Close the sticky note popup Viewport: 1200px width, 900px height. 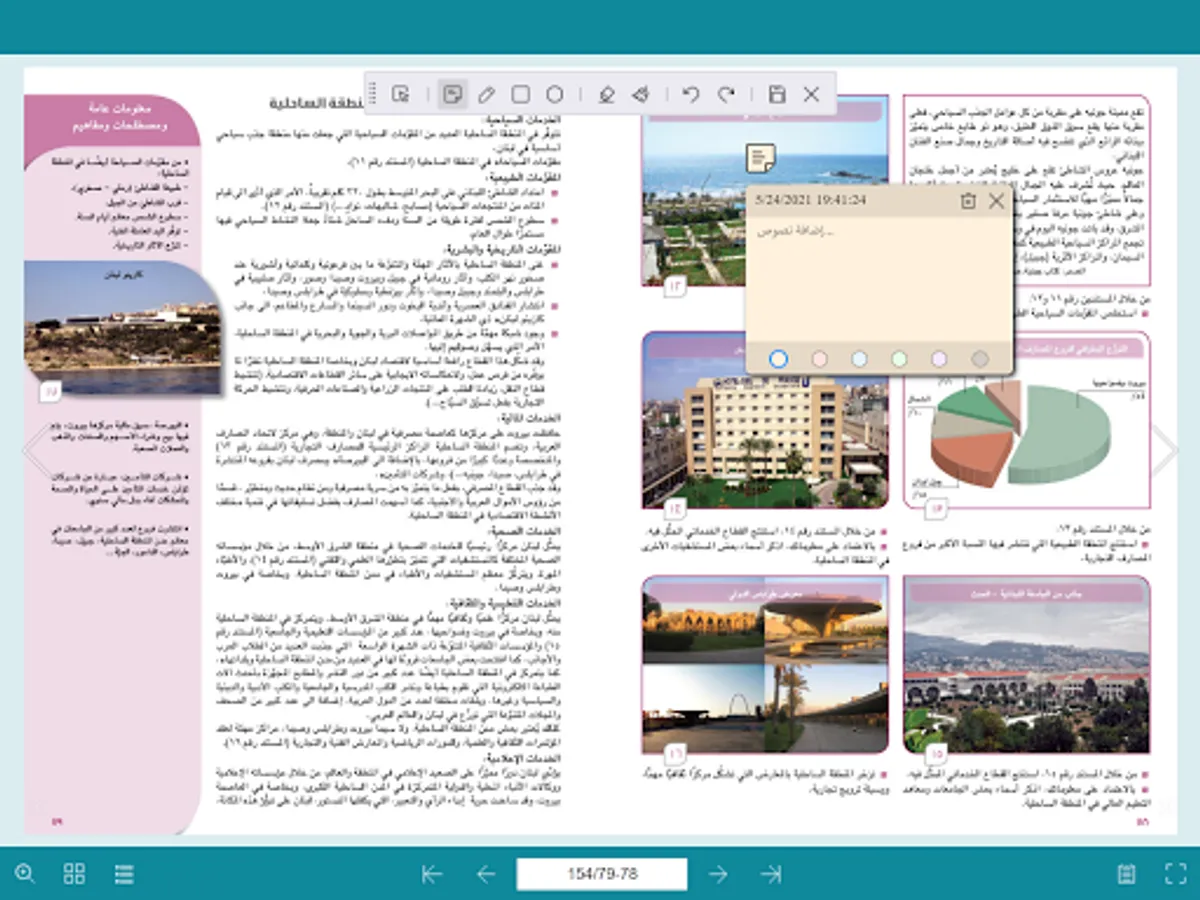tap(996, 201)
